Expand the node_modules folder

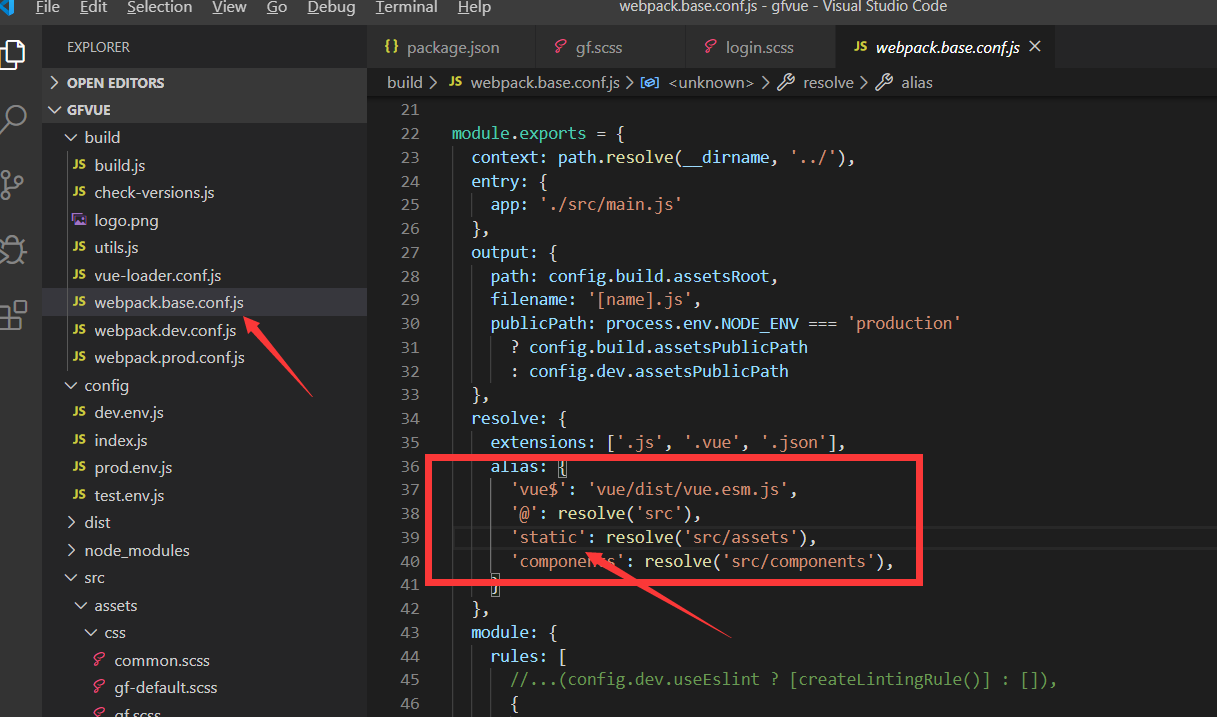70,550
